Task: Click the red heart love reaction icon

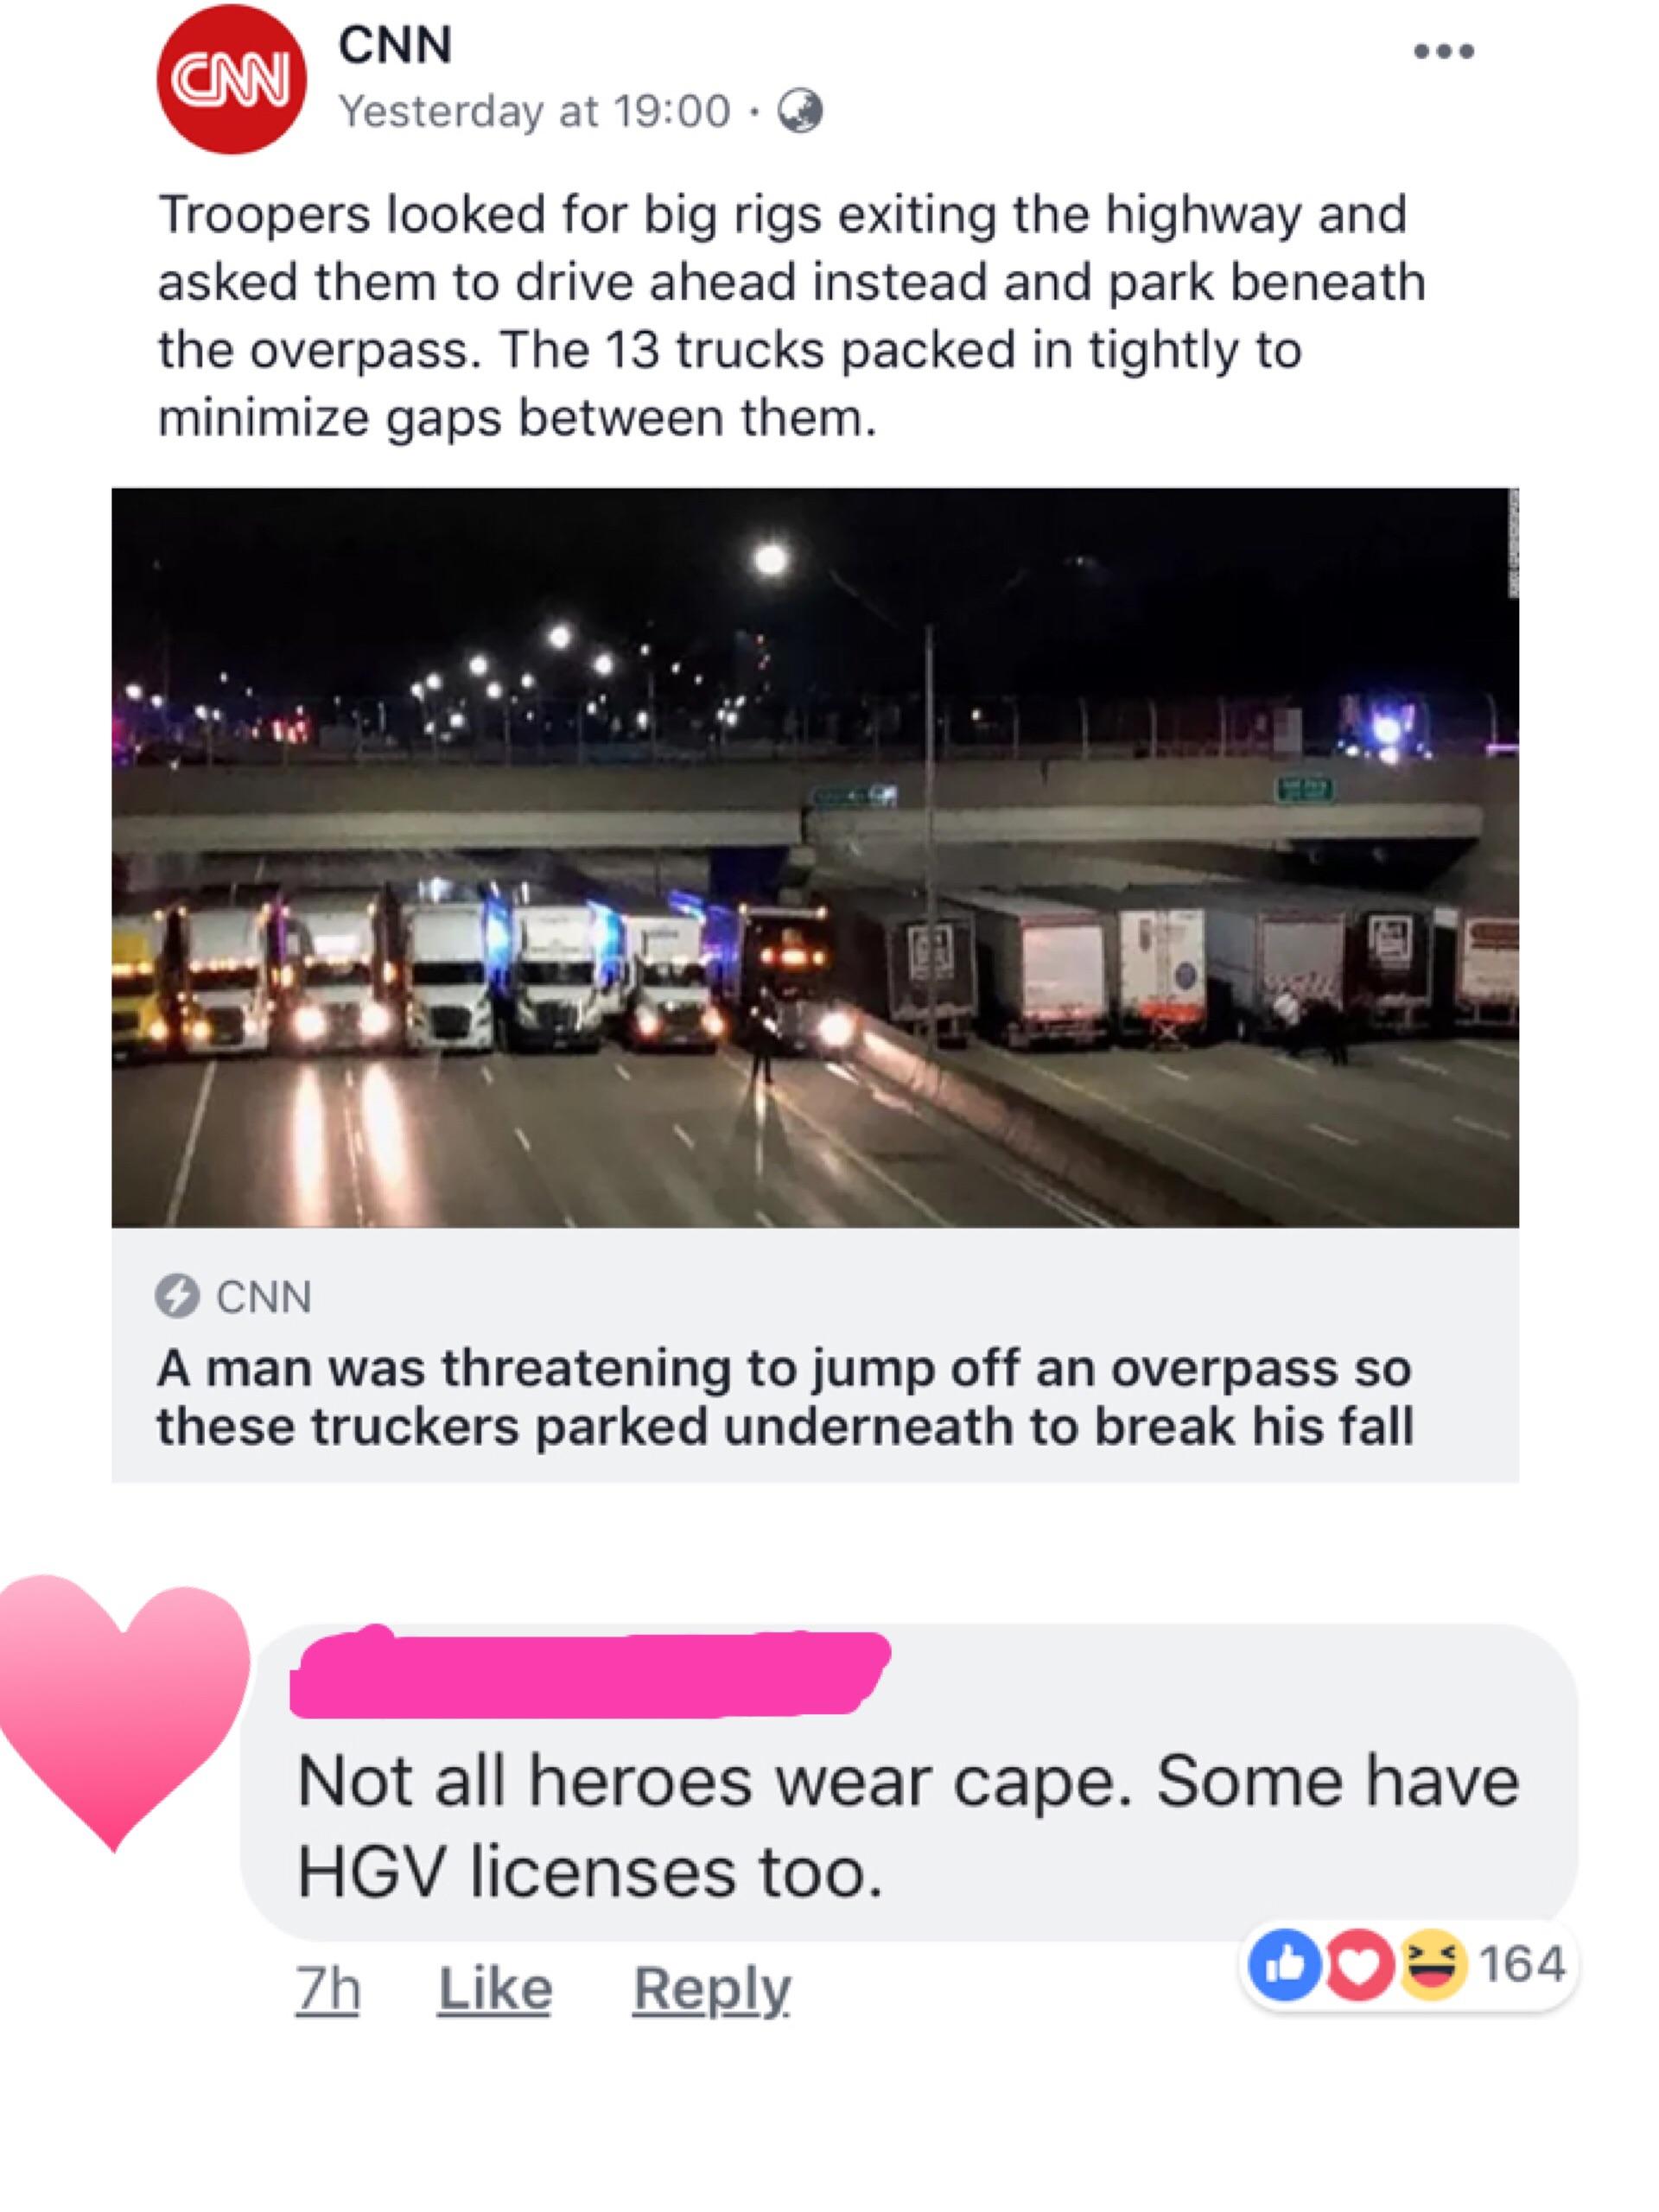Action: pyautogui.click(x=1359, y=1965)
